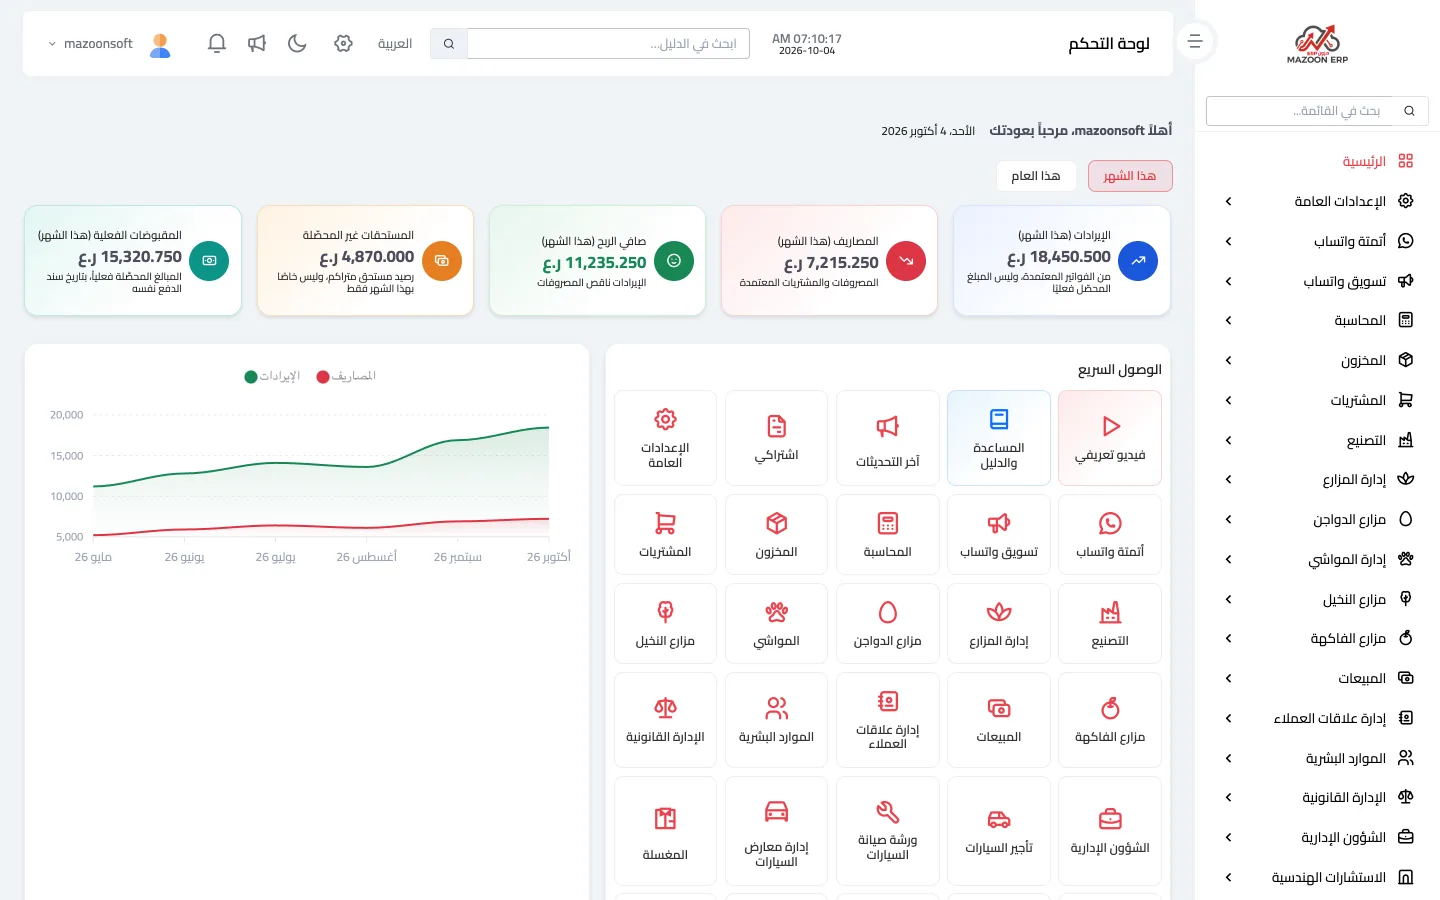This screenshot has width=1440, height=900.
Task: Click the announcements megaphone icon in header
Action: click(x=257, y=44)
